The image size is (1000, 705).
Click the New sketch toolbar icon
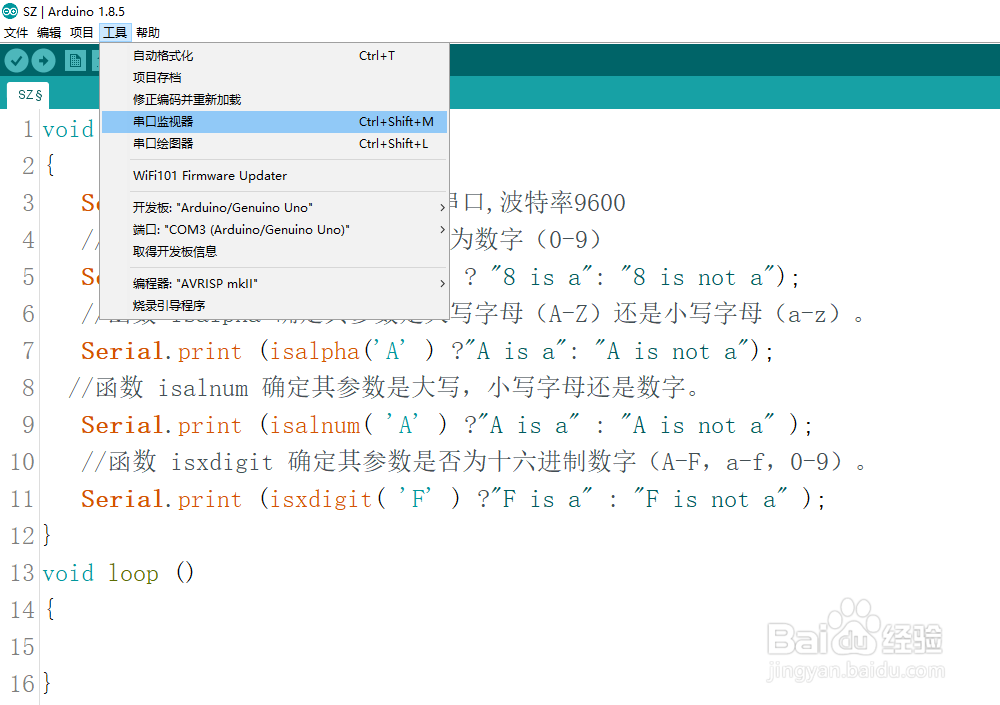tap(75, 61)
